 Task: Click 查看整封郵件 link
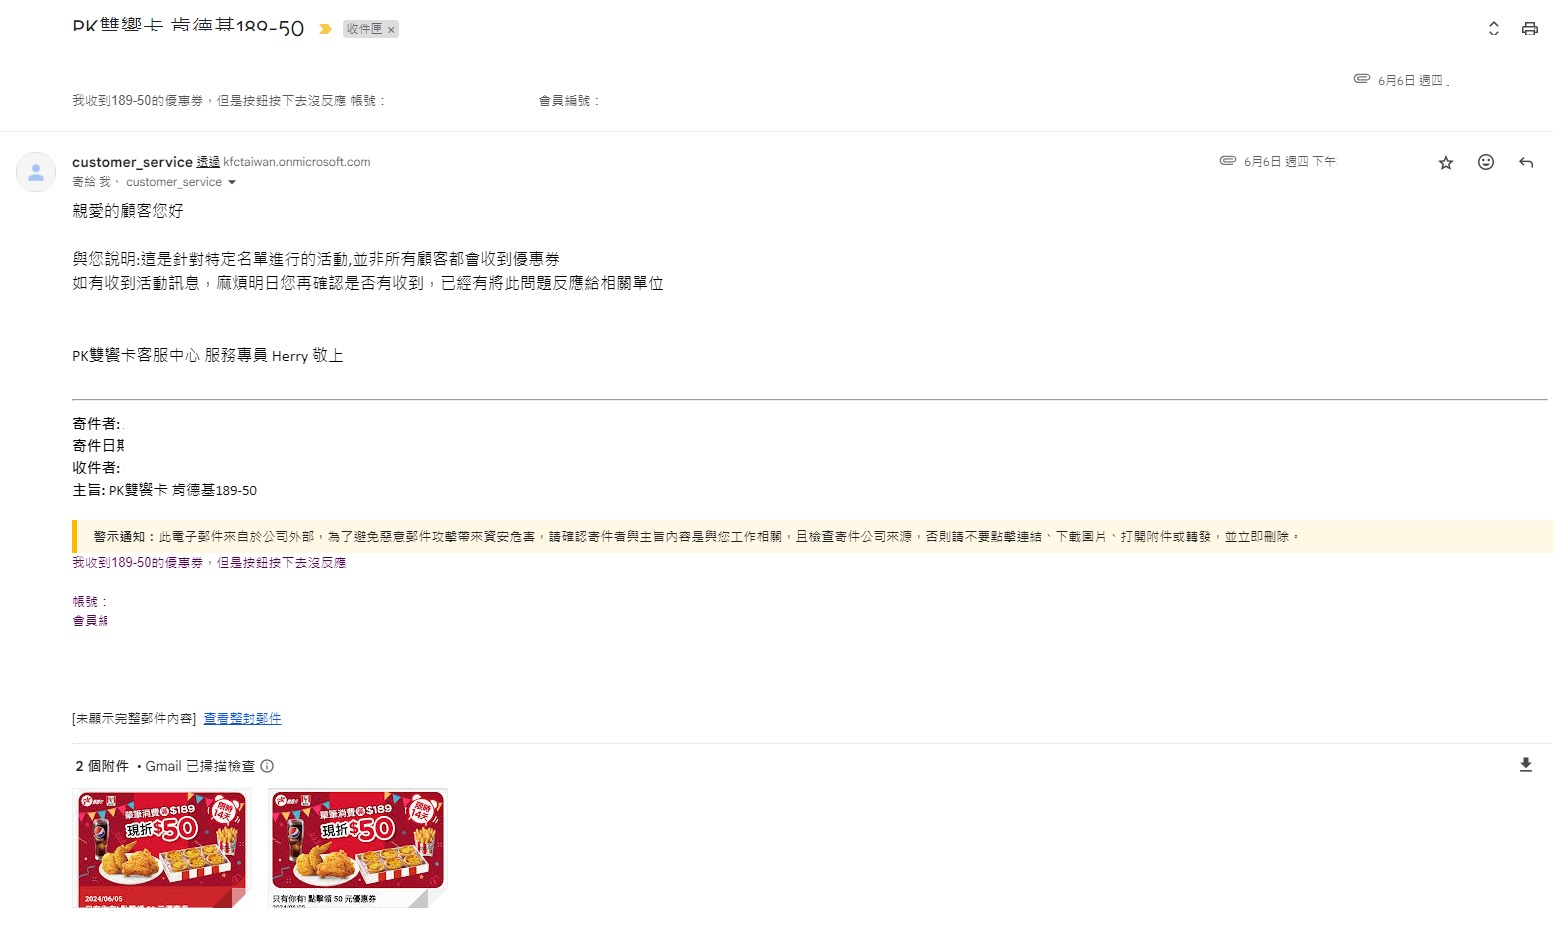click(242, 718)
